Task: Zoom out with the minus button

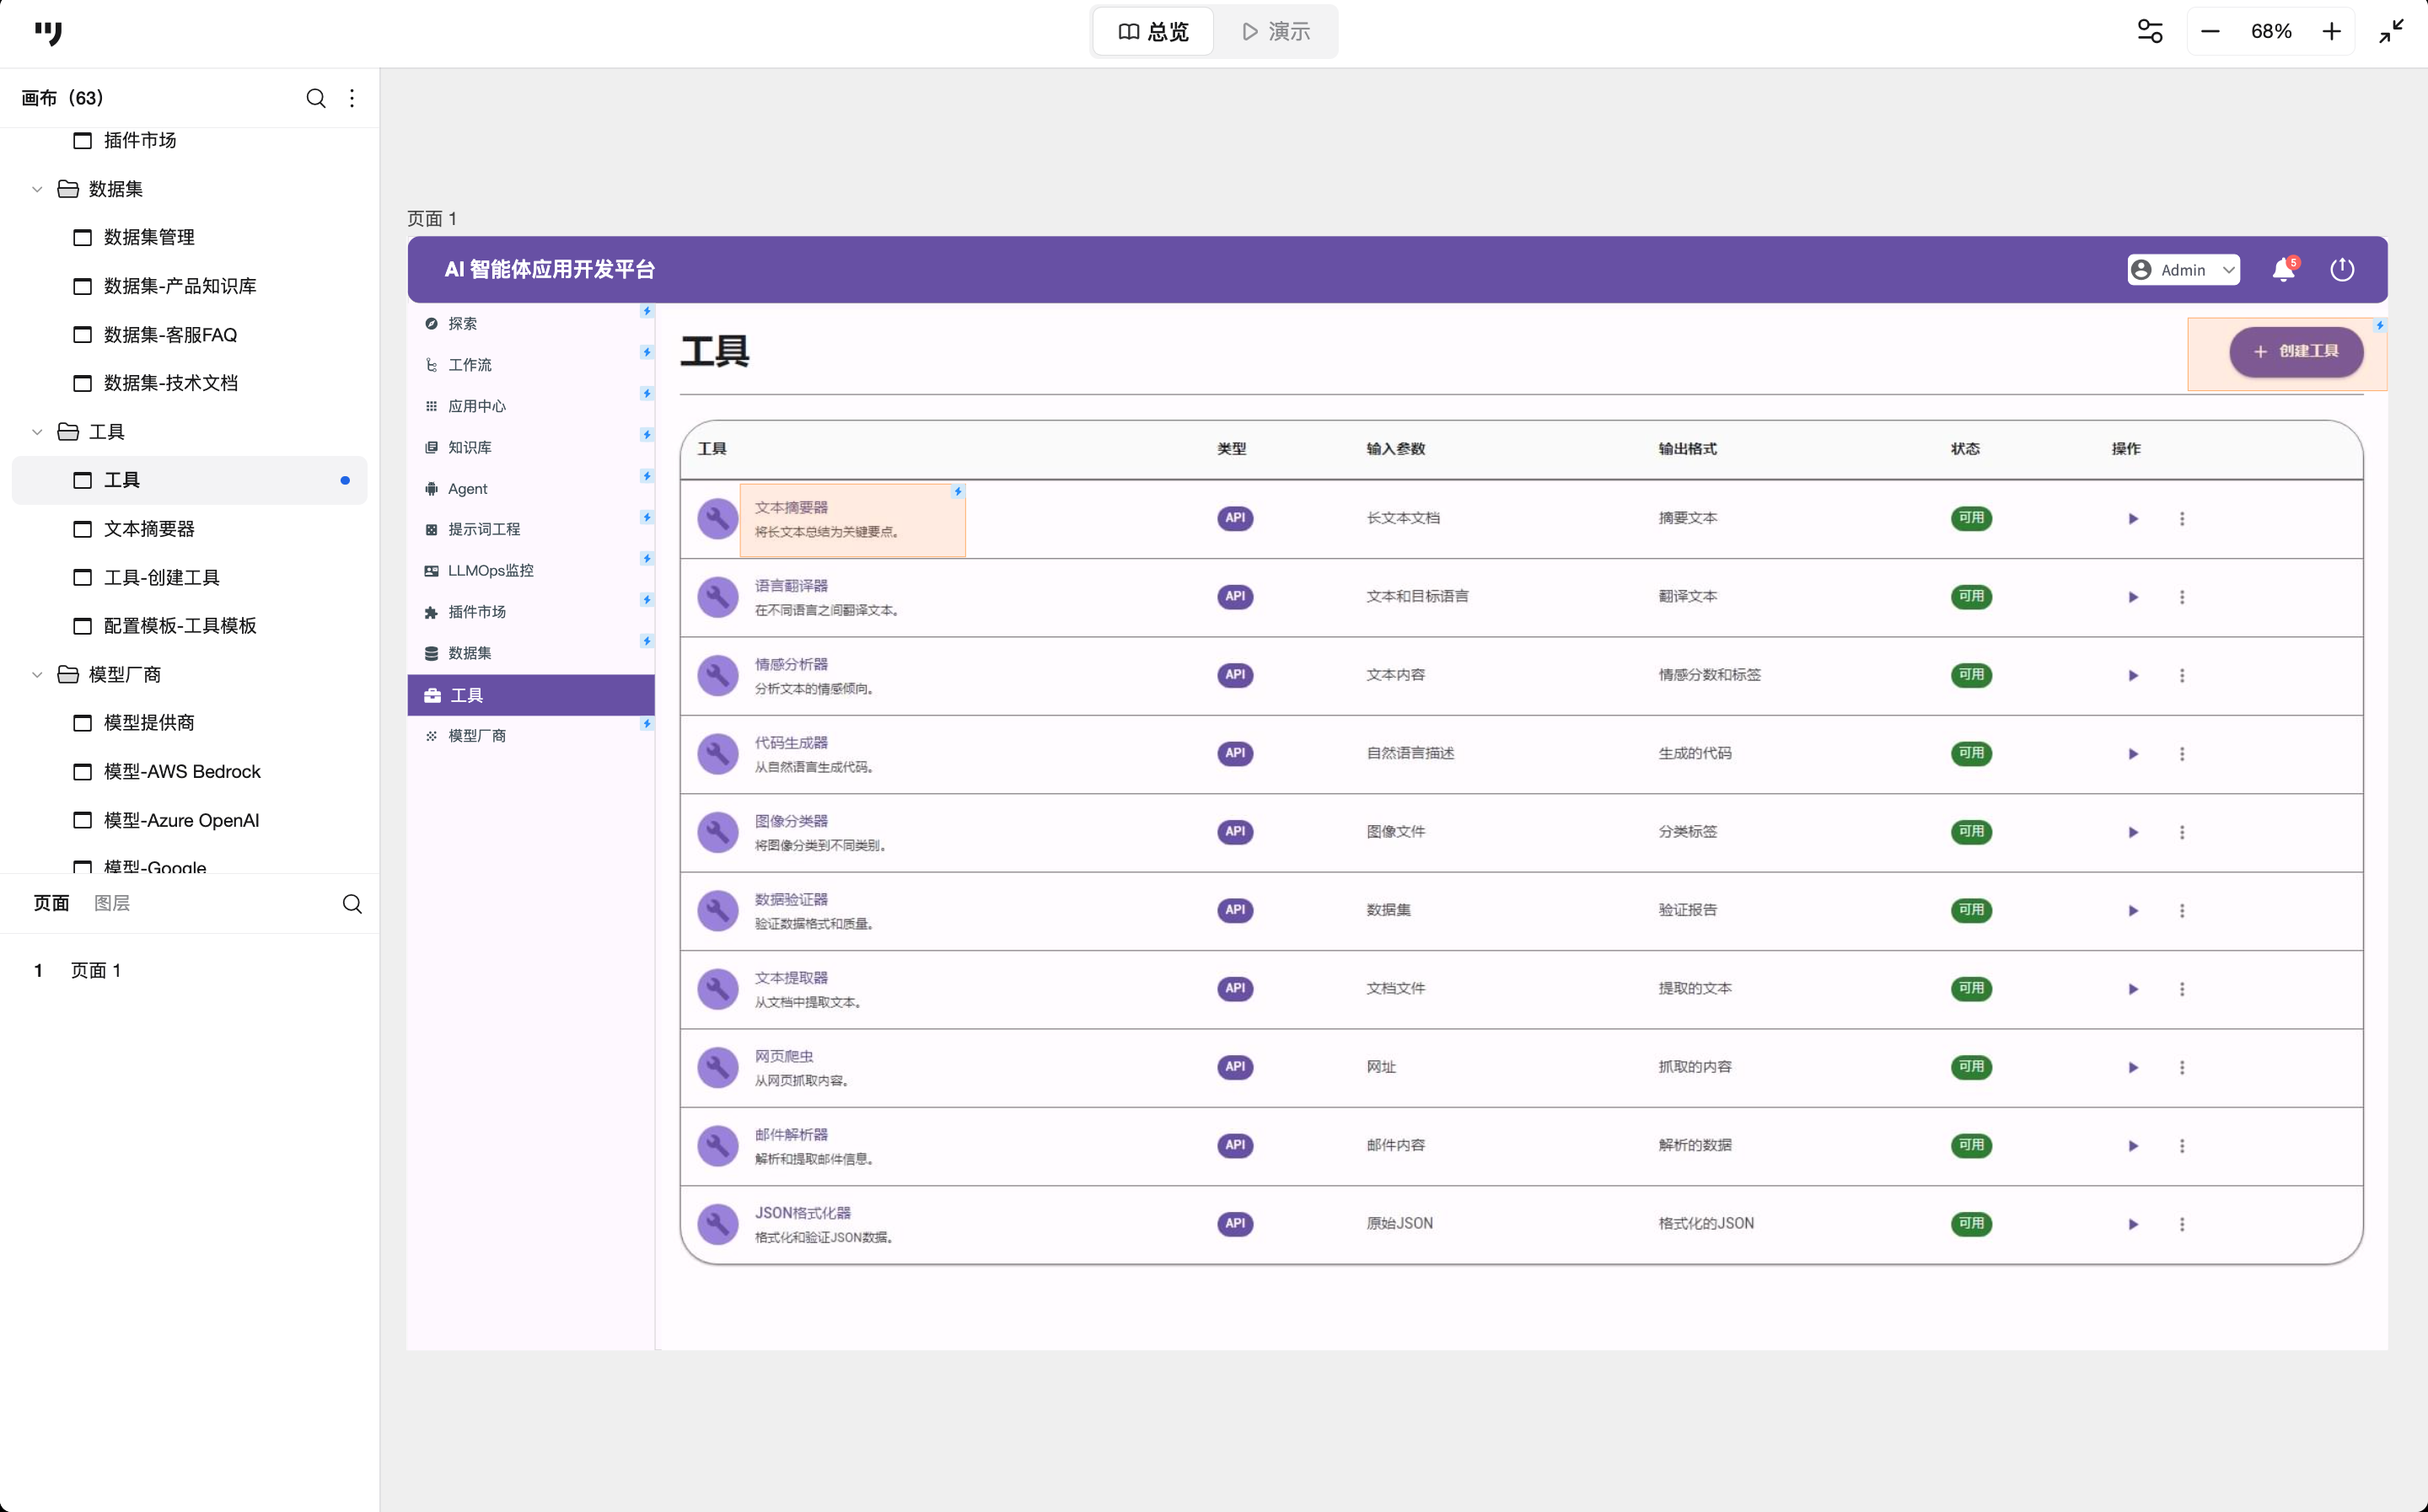Action: (2211, 32)
